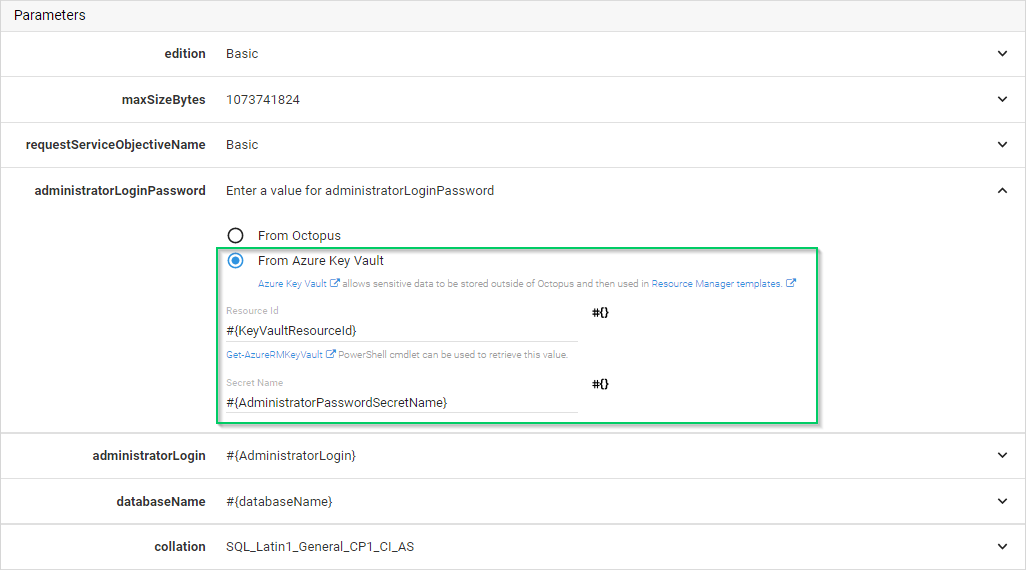The width and height of the screenshot is (1026, 570).
Task: Collapse the administratorLoginPassword section
Action: (1002, 191)
